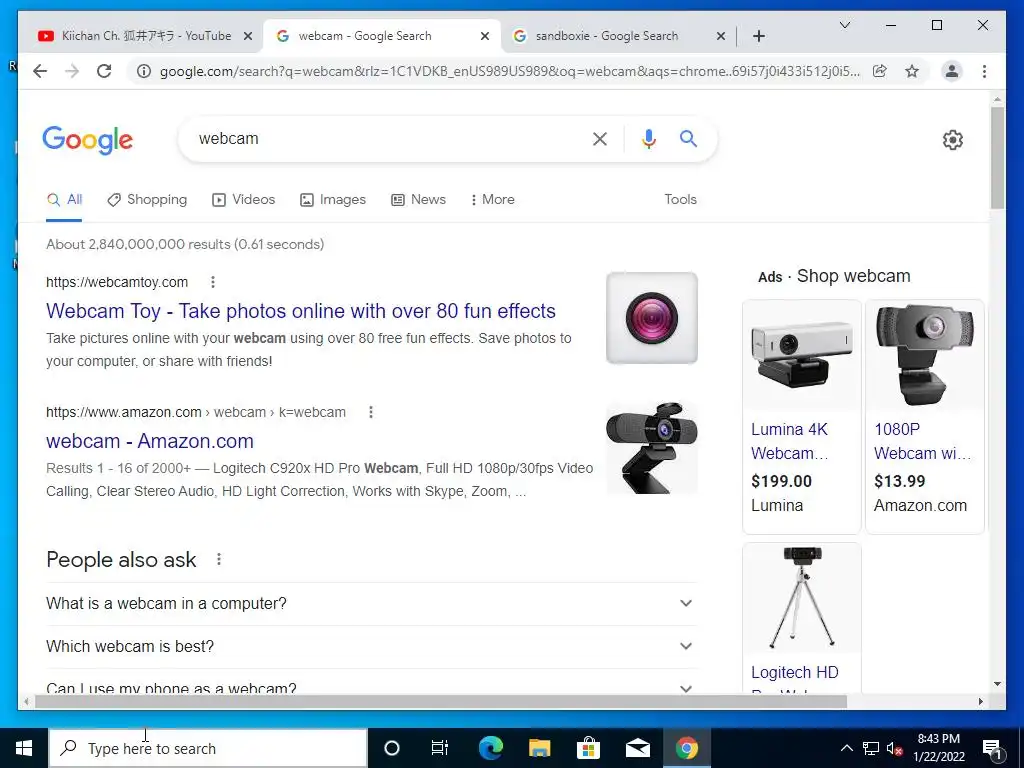Click the page vertical scrollbar thumb
This screenshot has height=768, width=1024.
click(x=997, y=158)
